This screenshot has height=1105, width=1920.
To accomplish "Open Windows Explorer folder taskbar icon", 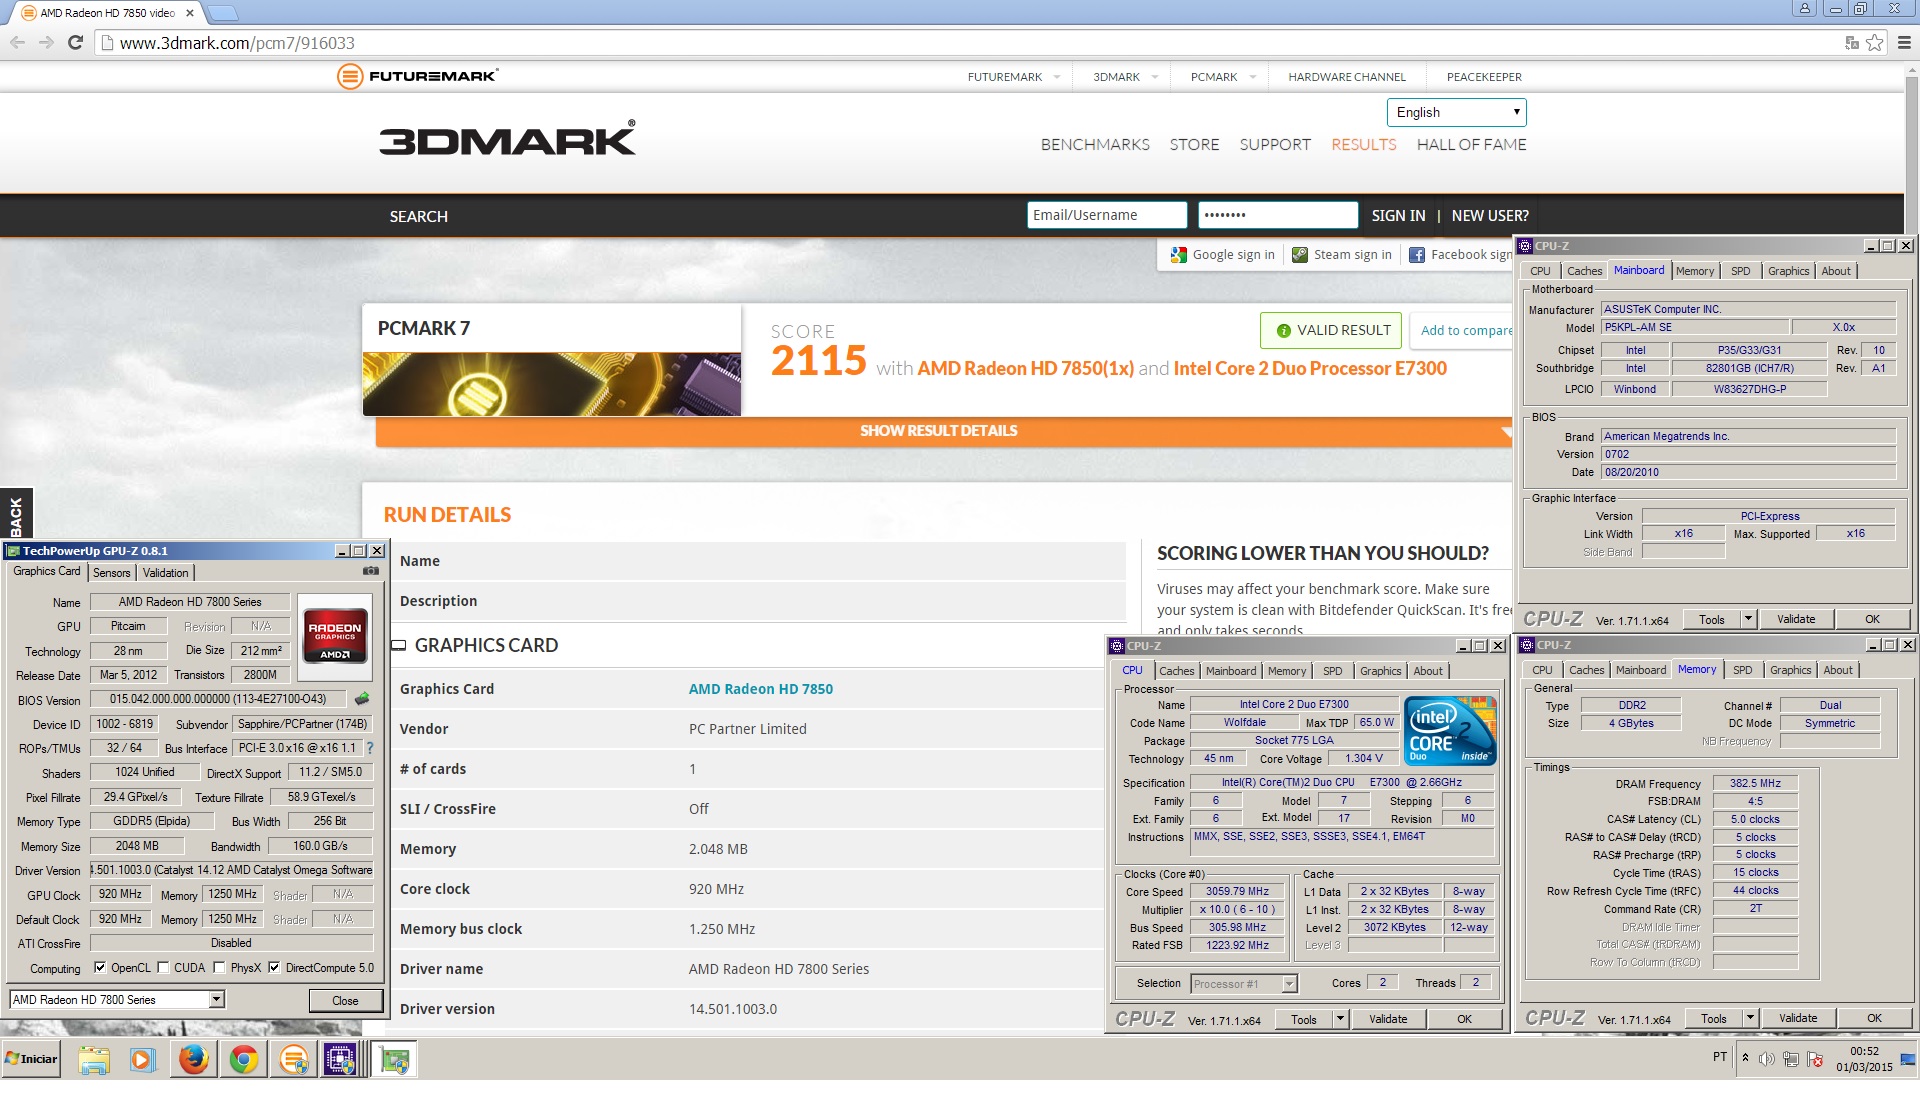I will point(94,1059).
